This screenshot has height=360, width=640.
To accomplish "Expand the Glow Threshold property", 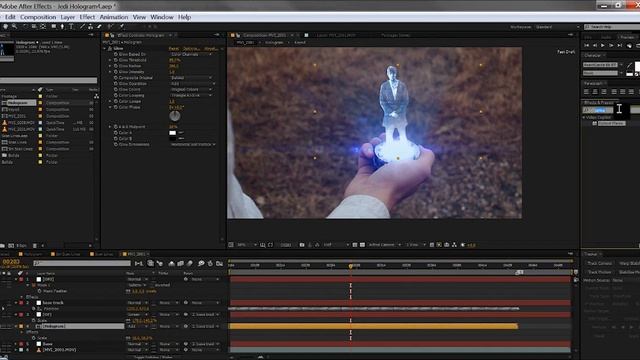I will tap(110, 60).
